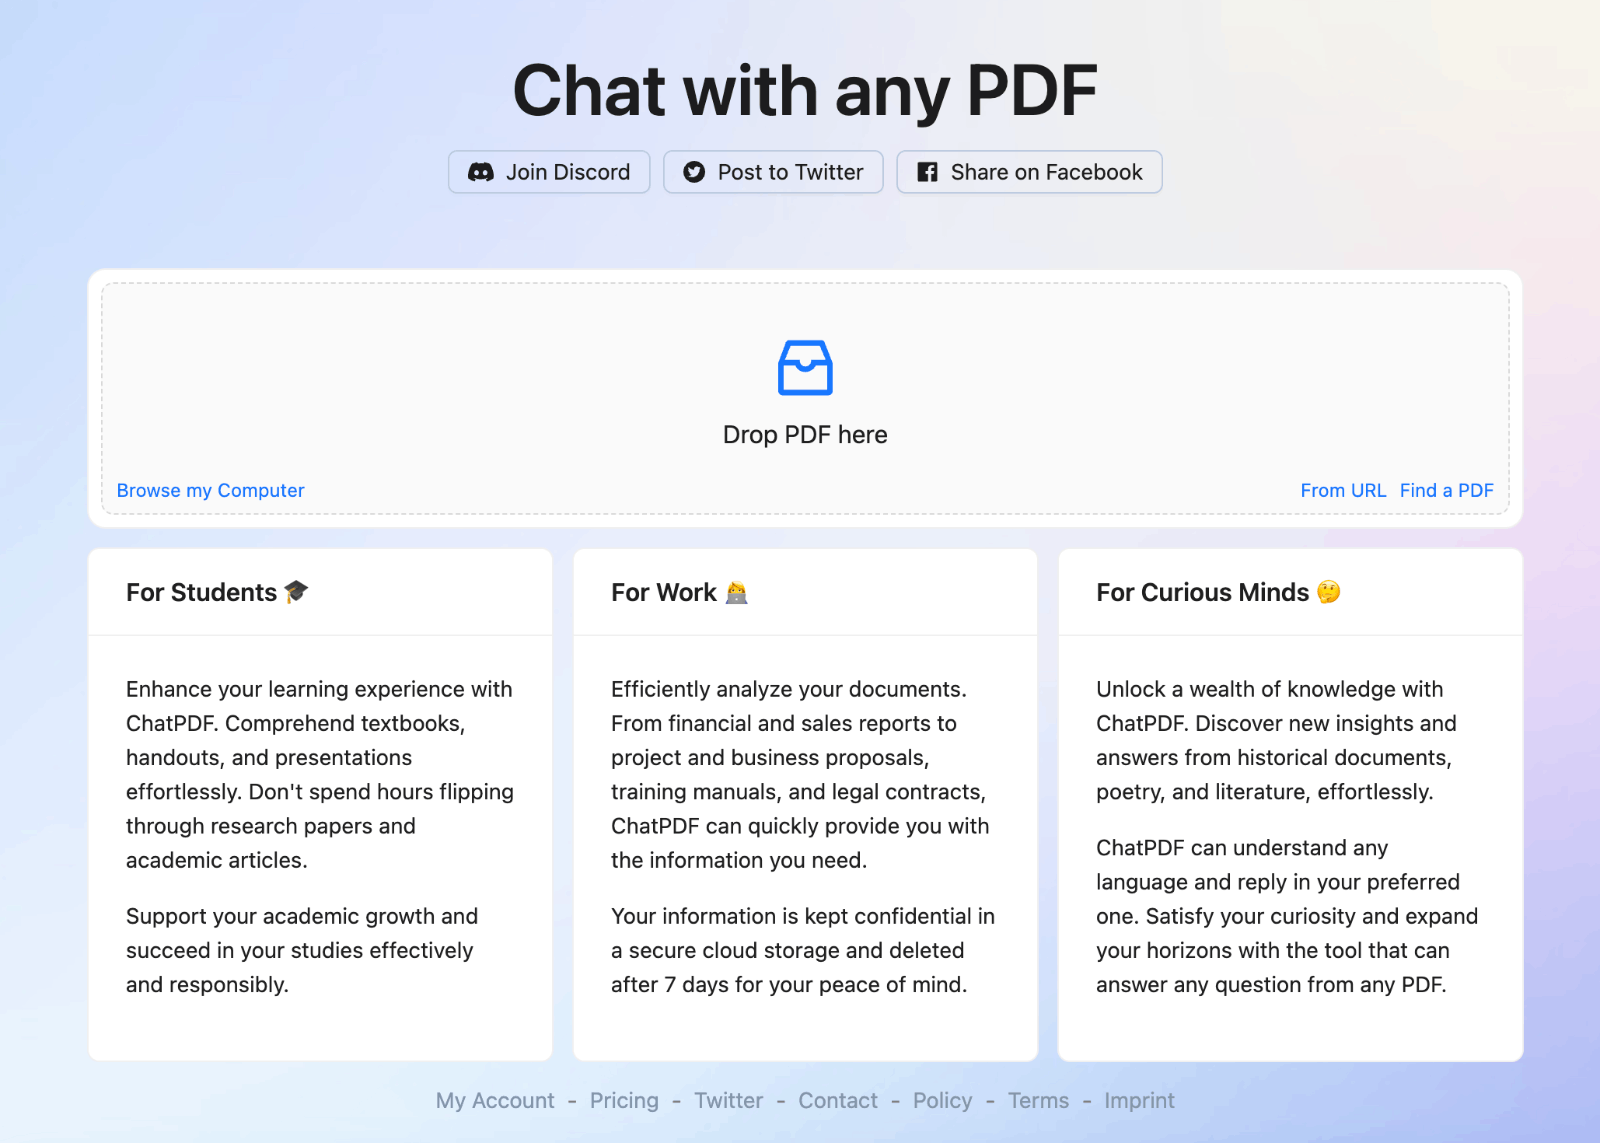Open the Contact footer link
Viewport: 1600px width, 1143px height.
coord(838,1100)
